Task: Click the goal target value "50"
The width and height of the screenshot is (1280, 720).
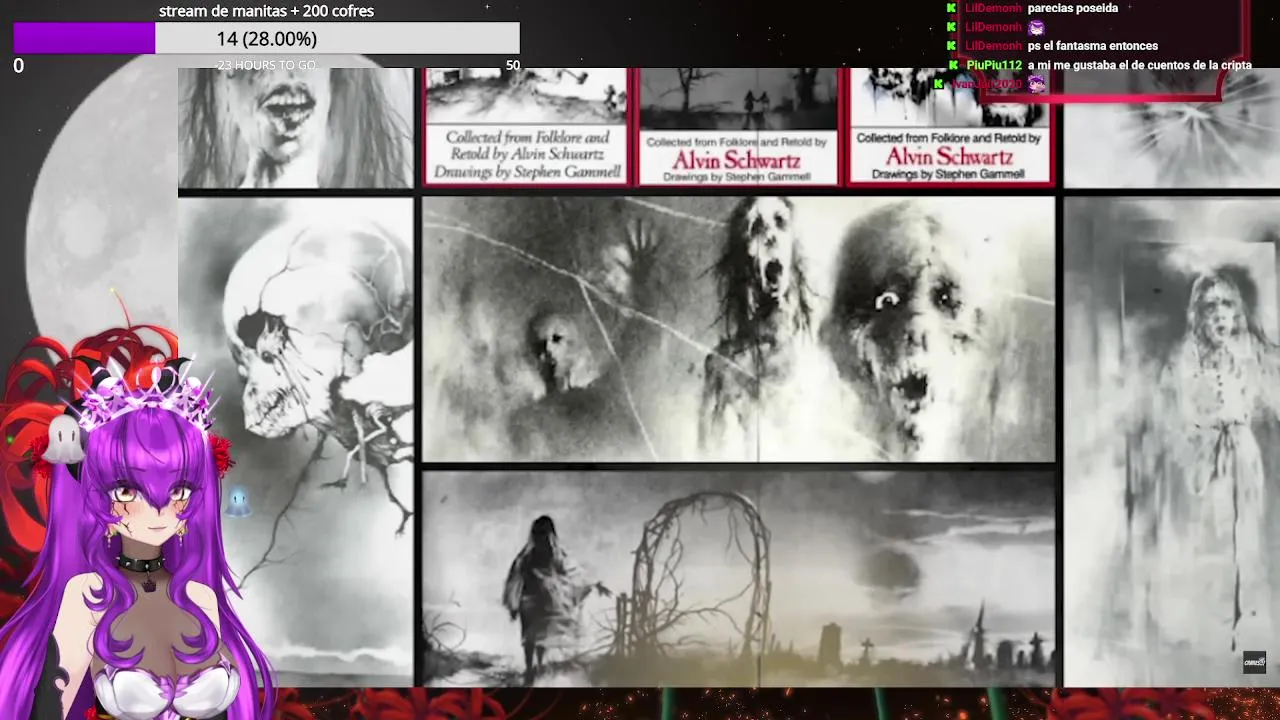Action: tap(513, 66)
